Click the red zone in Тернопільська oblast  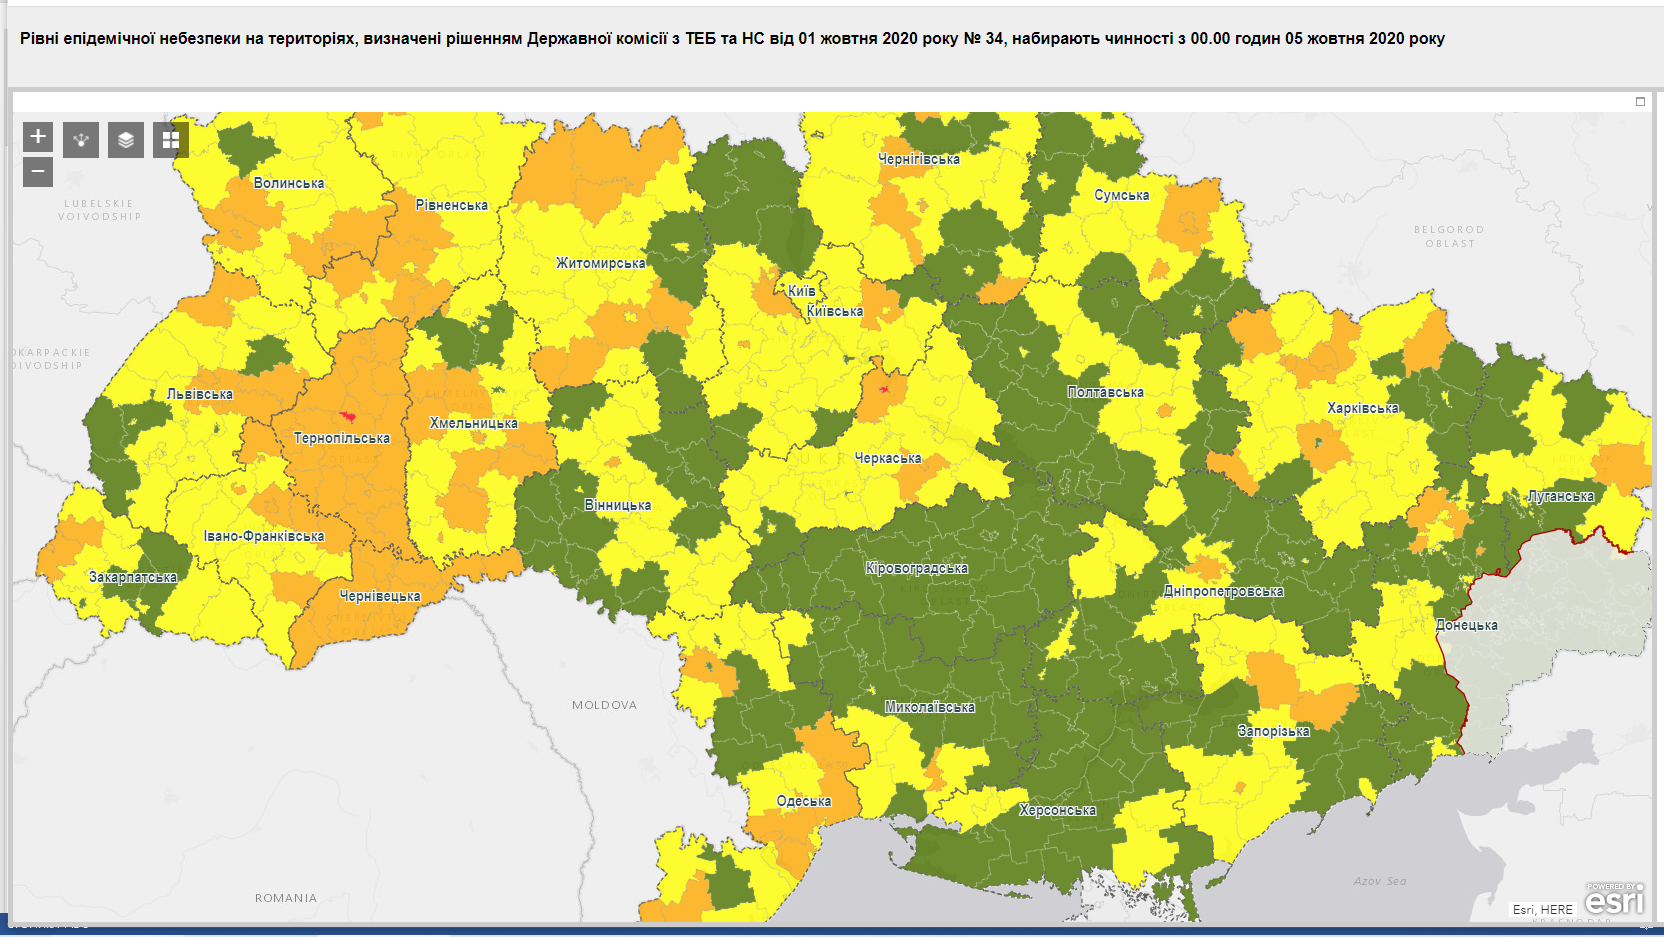tap(347, 415)
